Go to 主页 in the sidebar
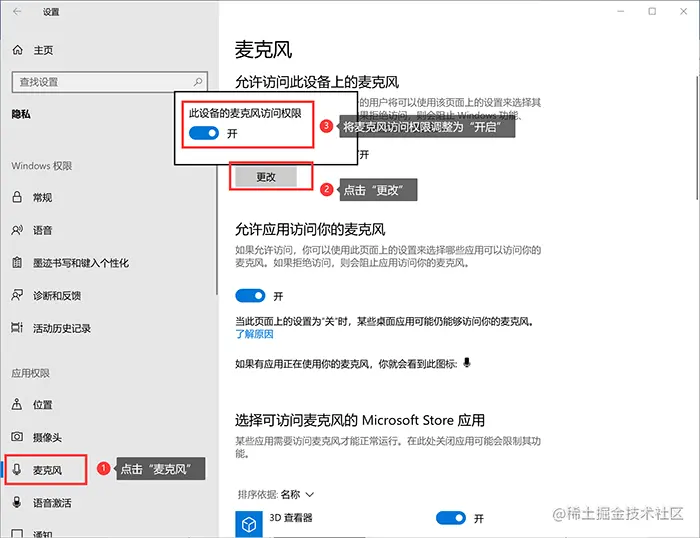The image size is (700, 538). pos(43,50)
